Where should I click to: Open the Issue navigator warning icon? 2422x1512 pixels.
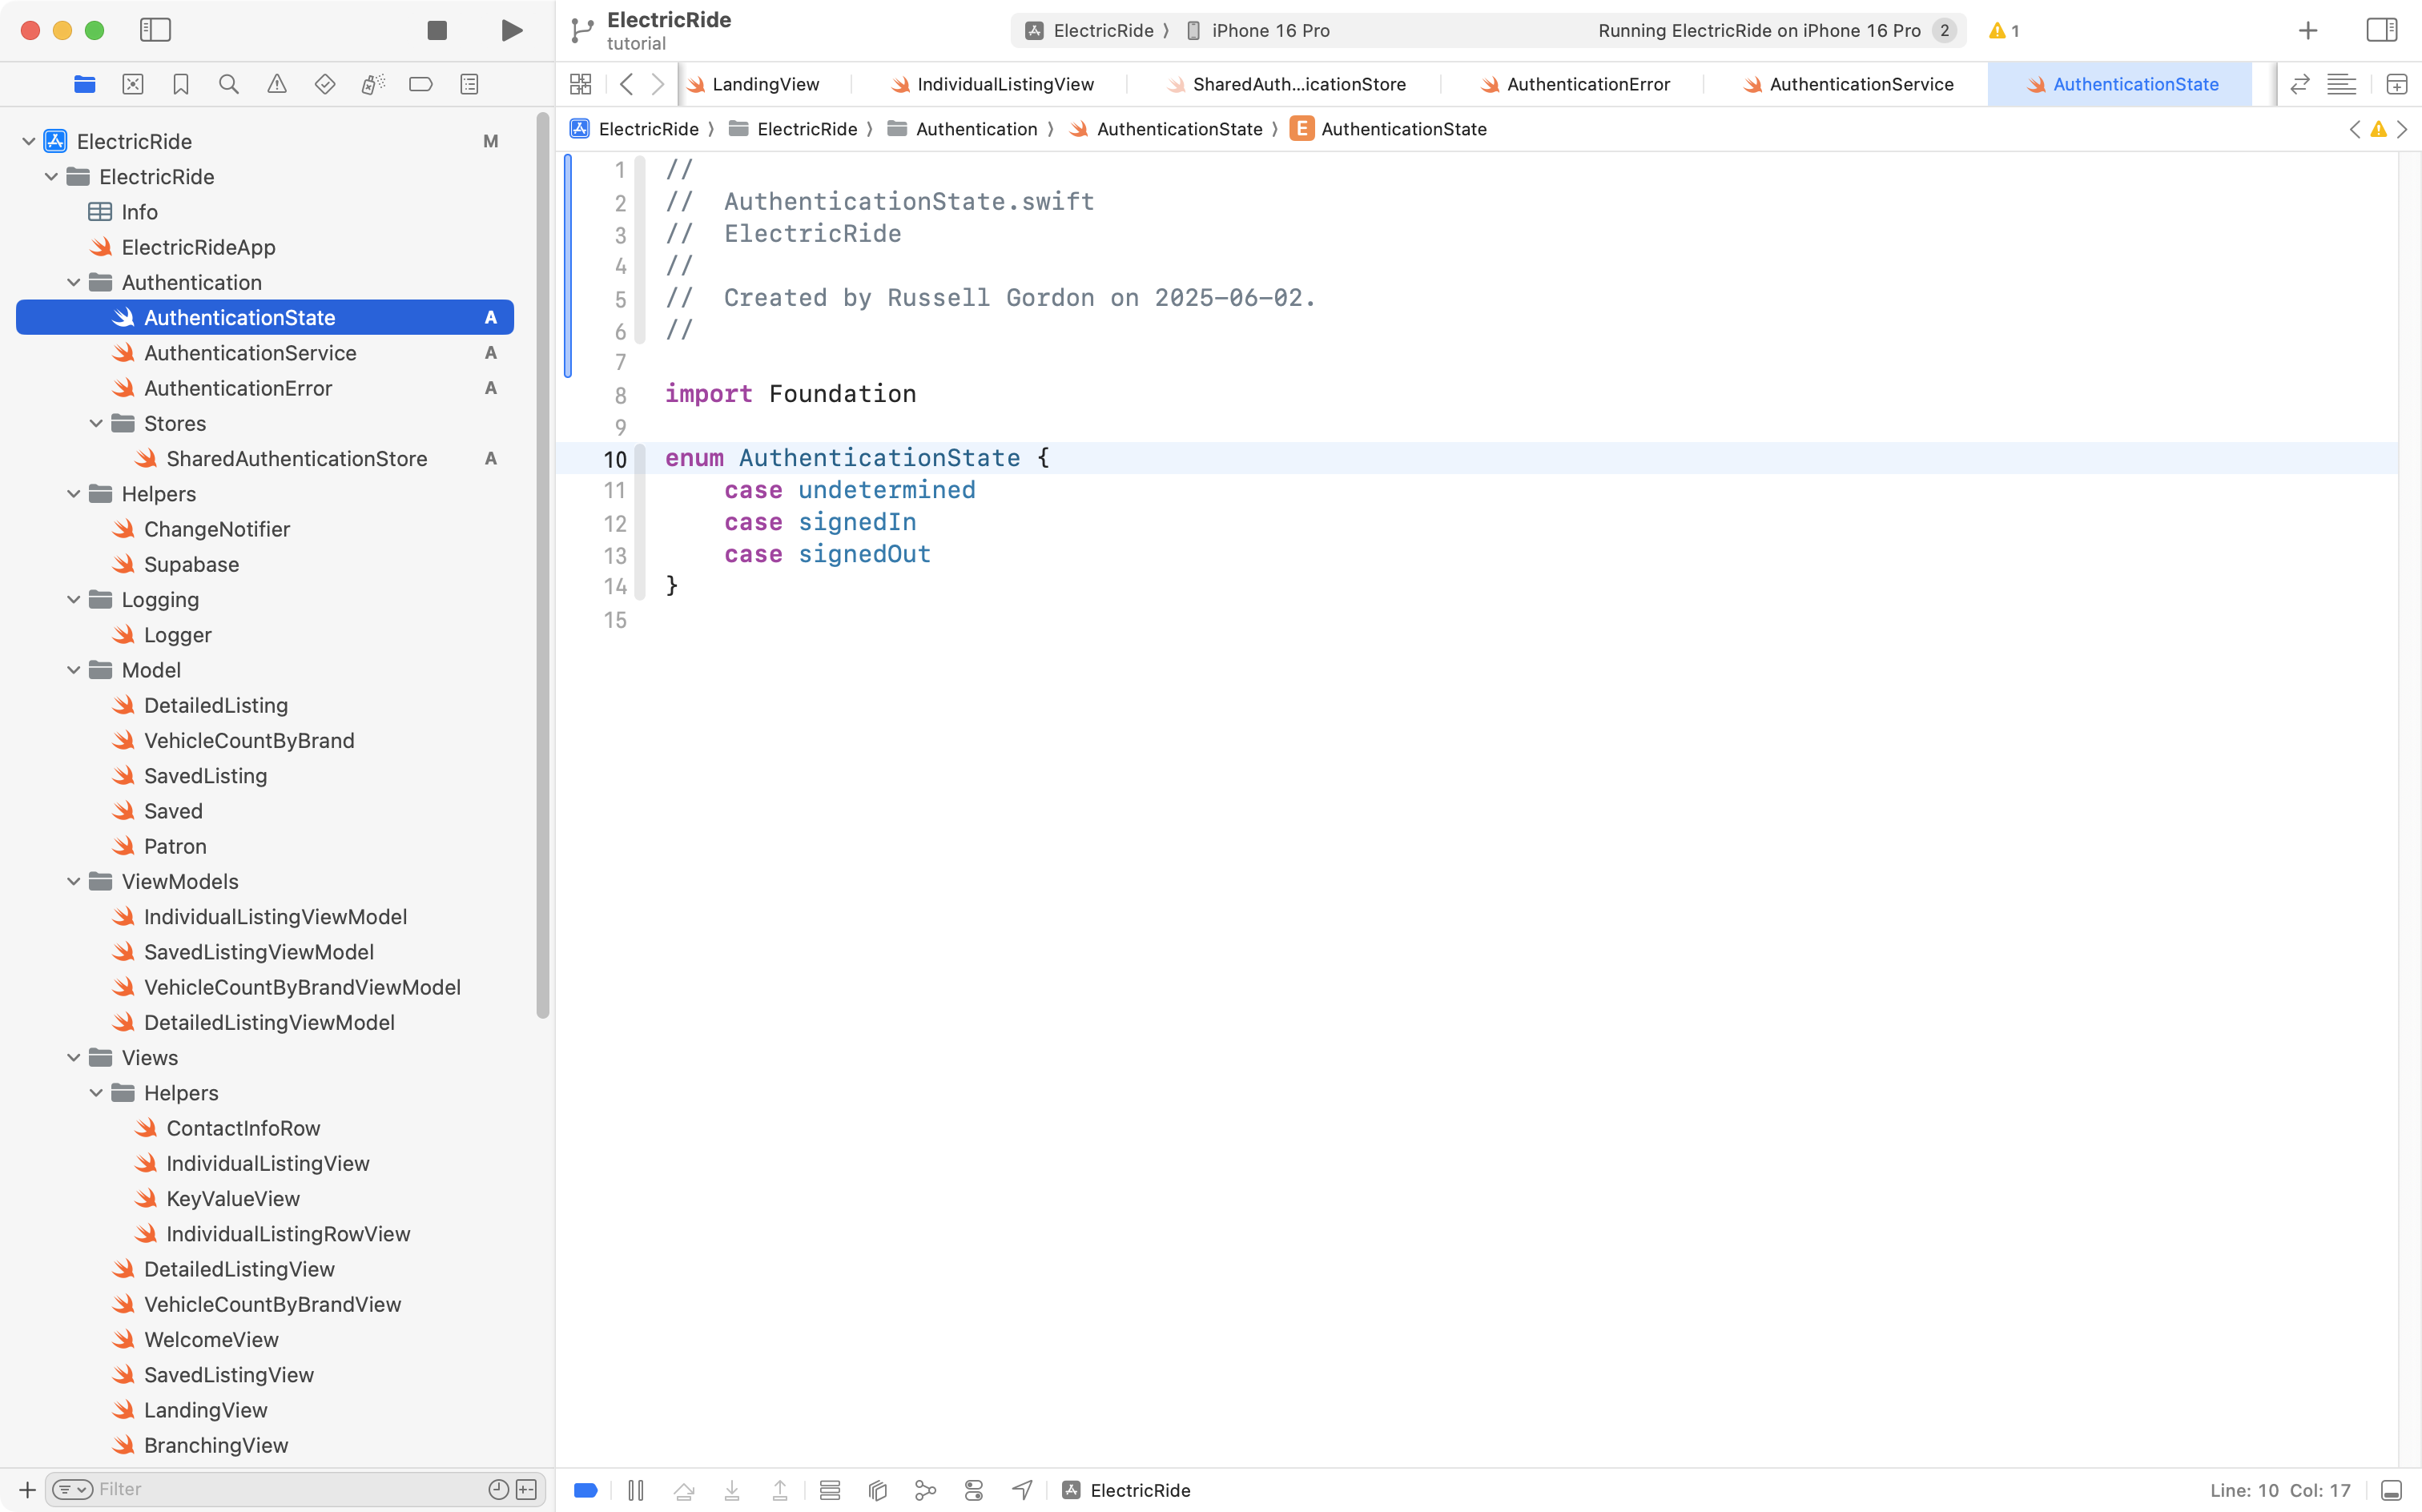coord(277,84)
